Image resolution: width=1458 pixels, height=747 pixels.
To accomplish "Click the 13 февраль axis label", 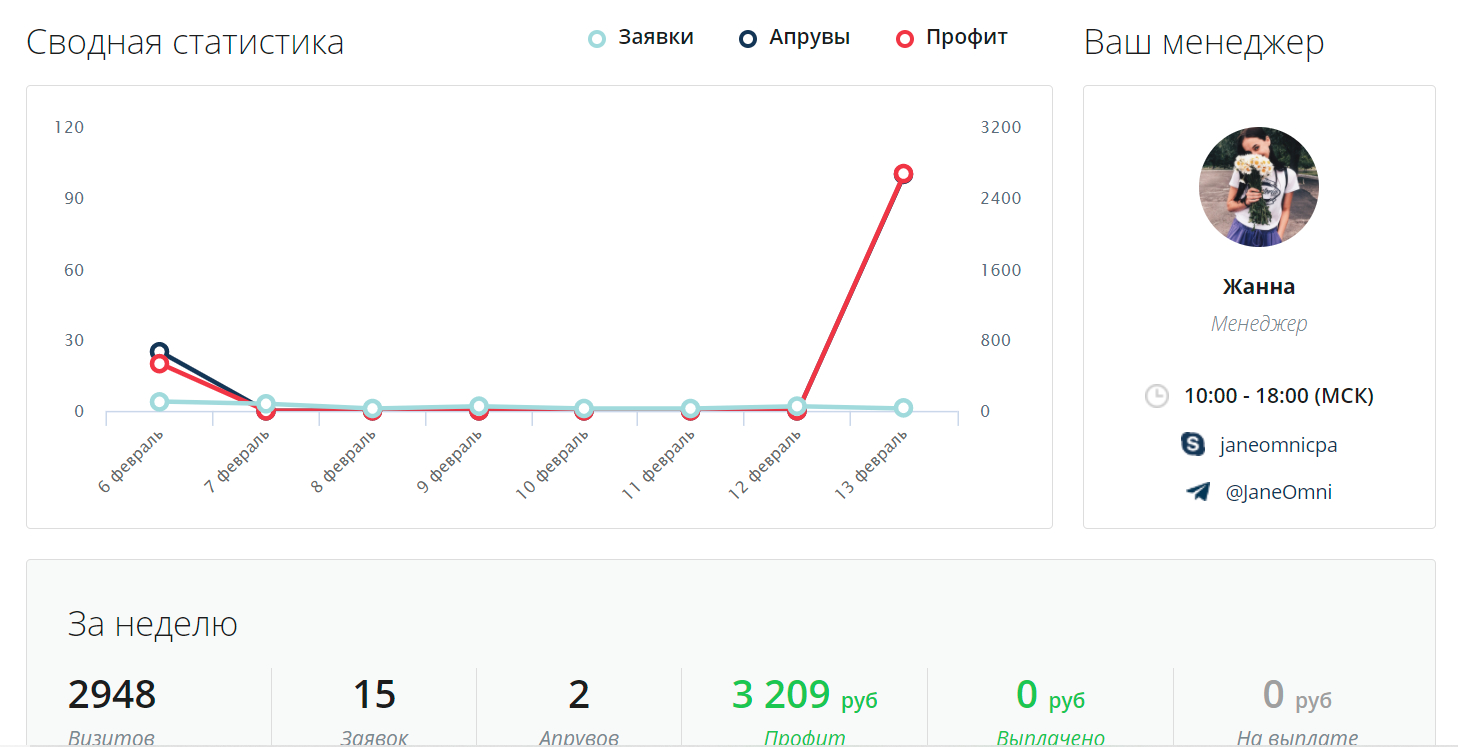I will point(874,463).
